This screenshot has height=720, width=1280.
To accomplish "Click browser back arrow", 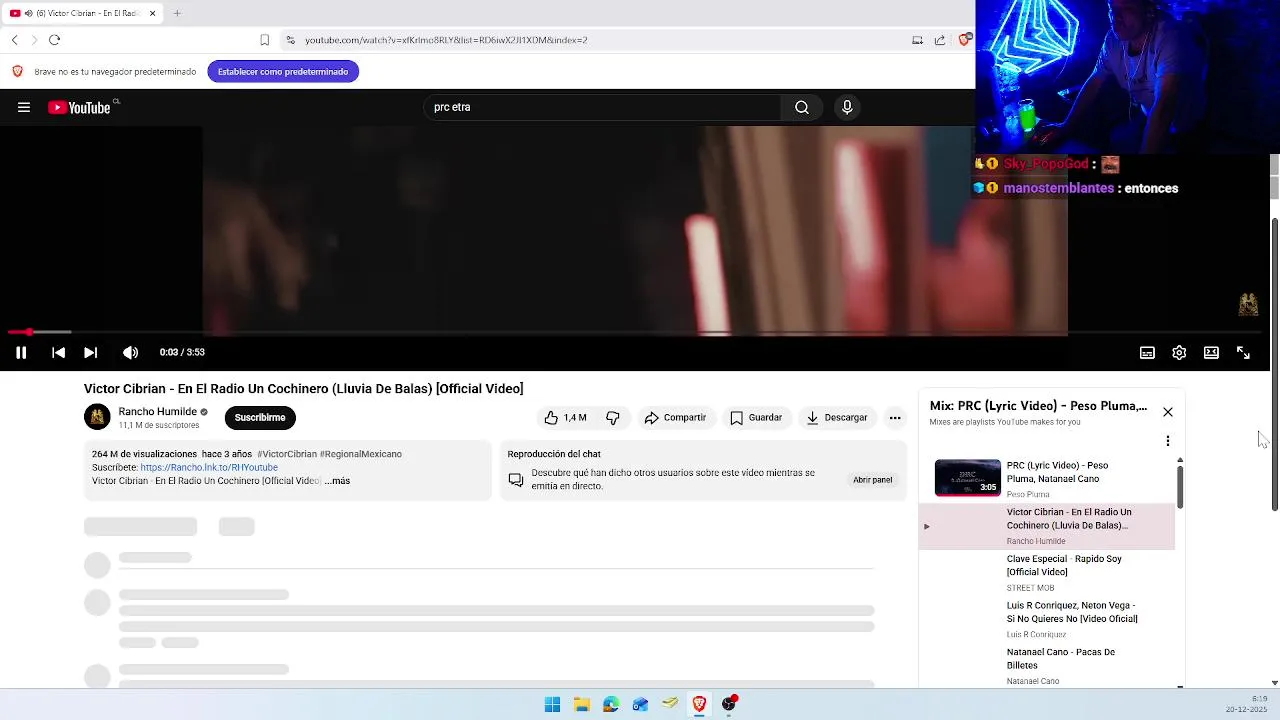I will point(14,40).
